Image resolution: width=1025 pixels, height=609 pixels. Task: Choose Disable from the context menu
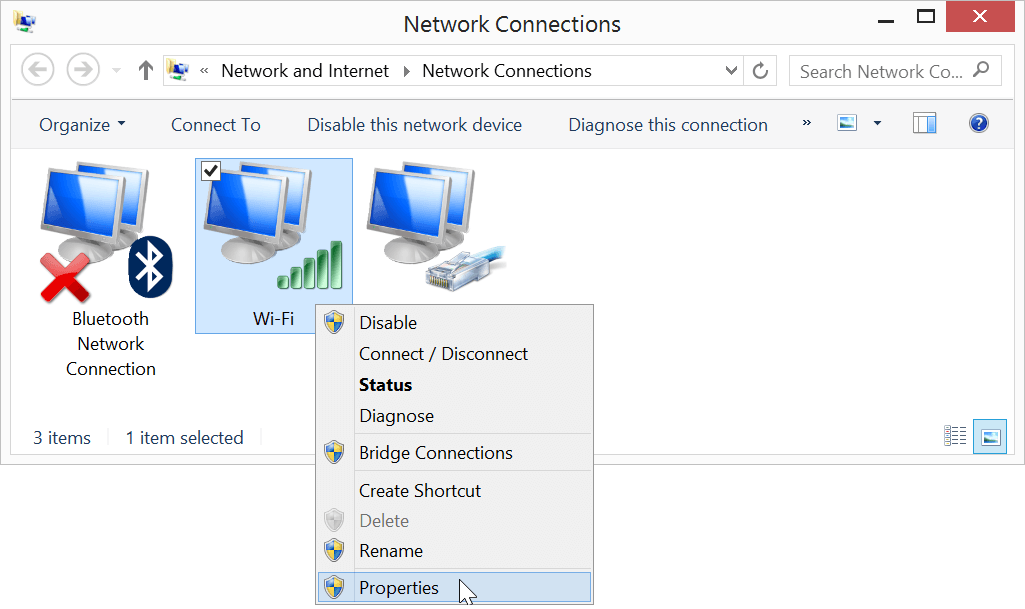tap(388, 322)
